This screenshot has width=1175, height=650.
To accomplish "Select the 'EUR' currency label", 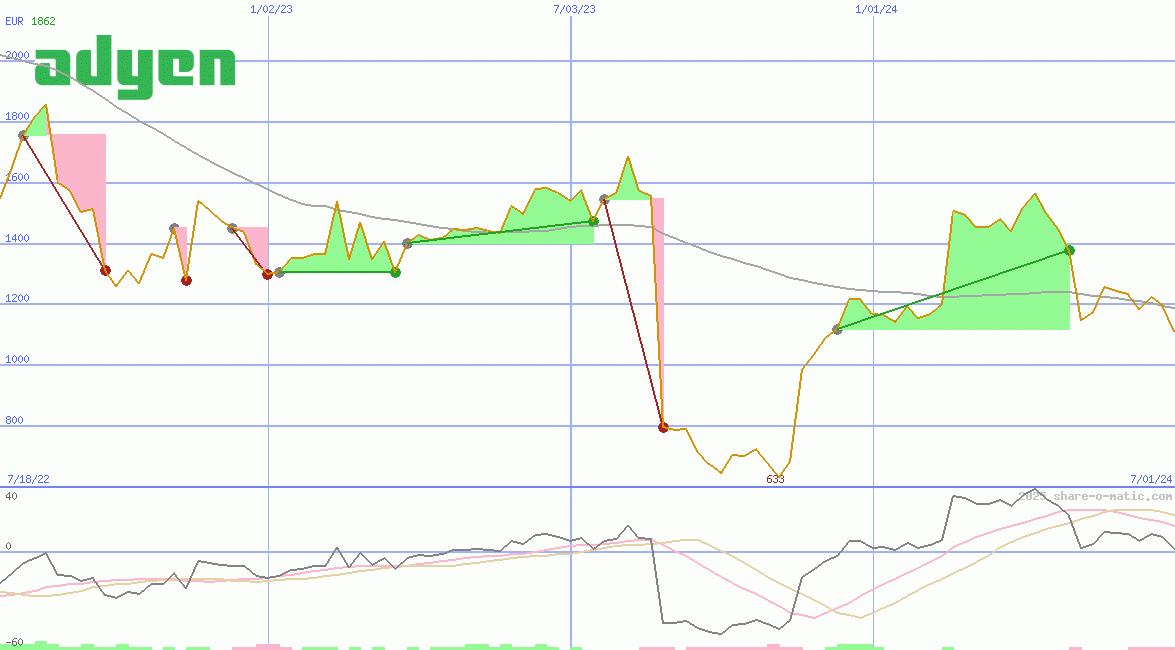I will click(x=14, y=22).
